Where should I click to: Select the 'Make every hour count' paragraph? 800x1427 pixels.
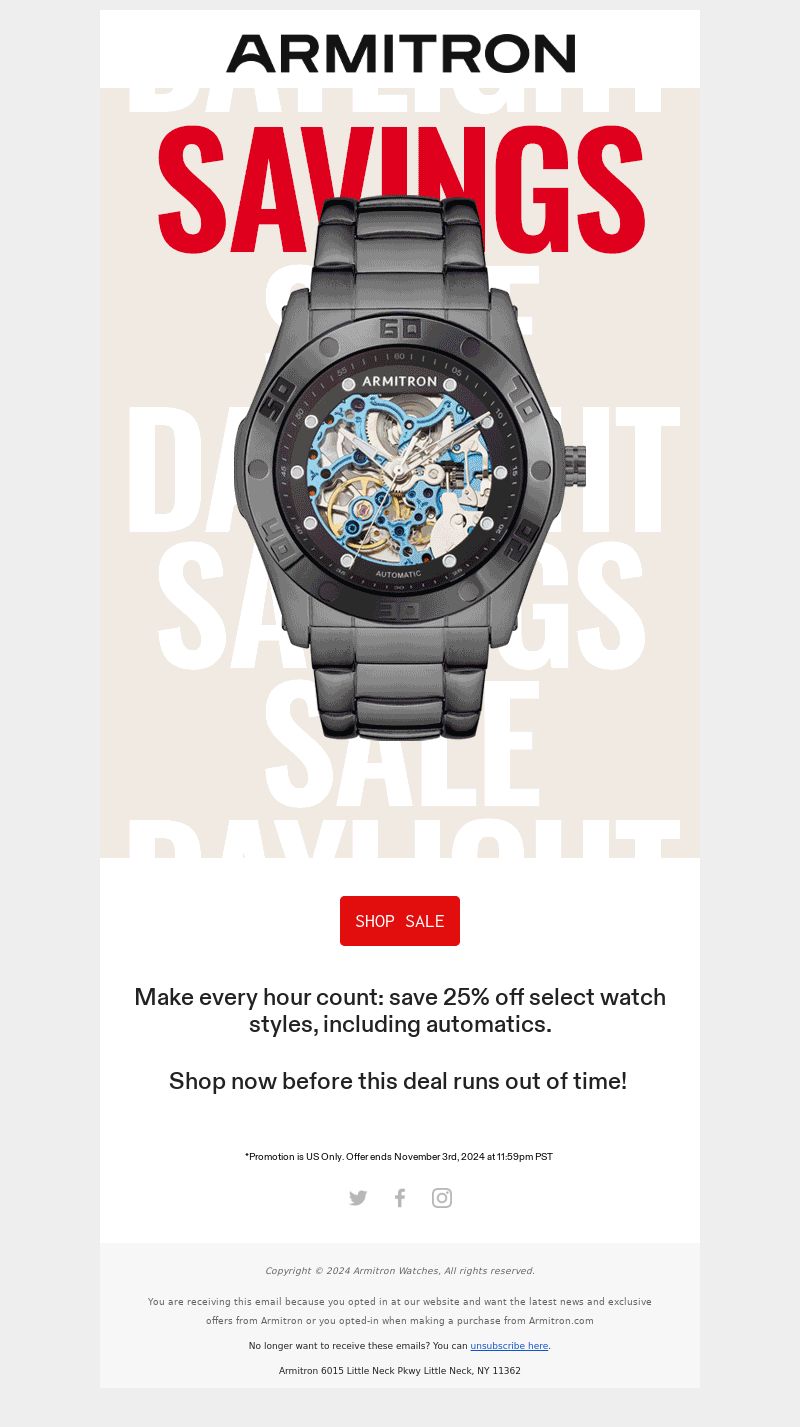point(400,1011)
